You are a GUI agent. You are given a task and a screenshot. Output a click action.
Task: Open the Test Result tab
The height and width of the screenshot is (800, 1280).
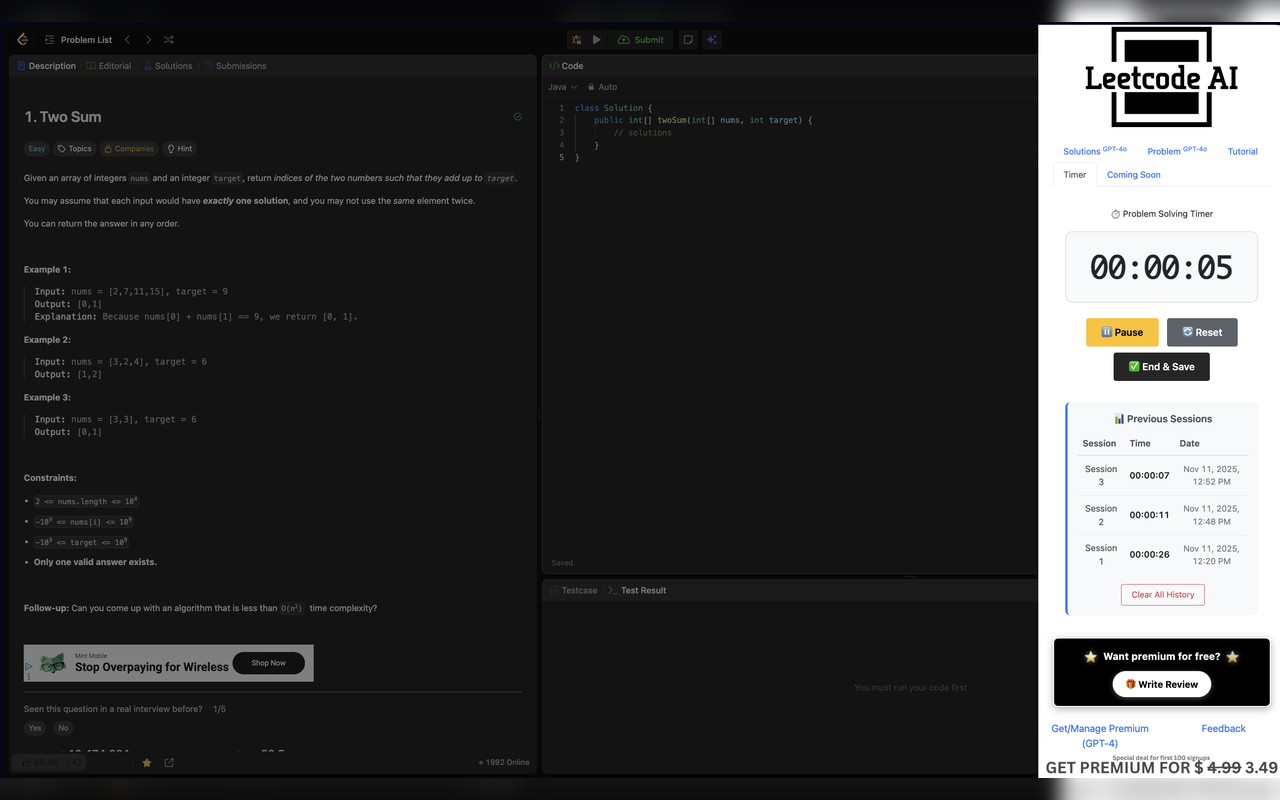pos(637,590)
